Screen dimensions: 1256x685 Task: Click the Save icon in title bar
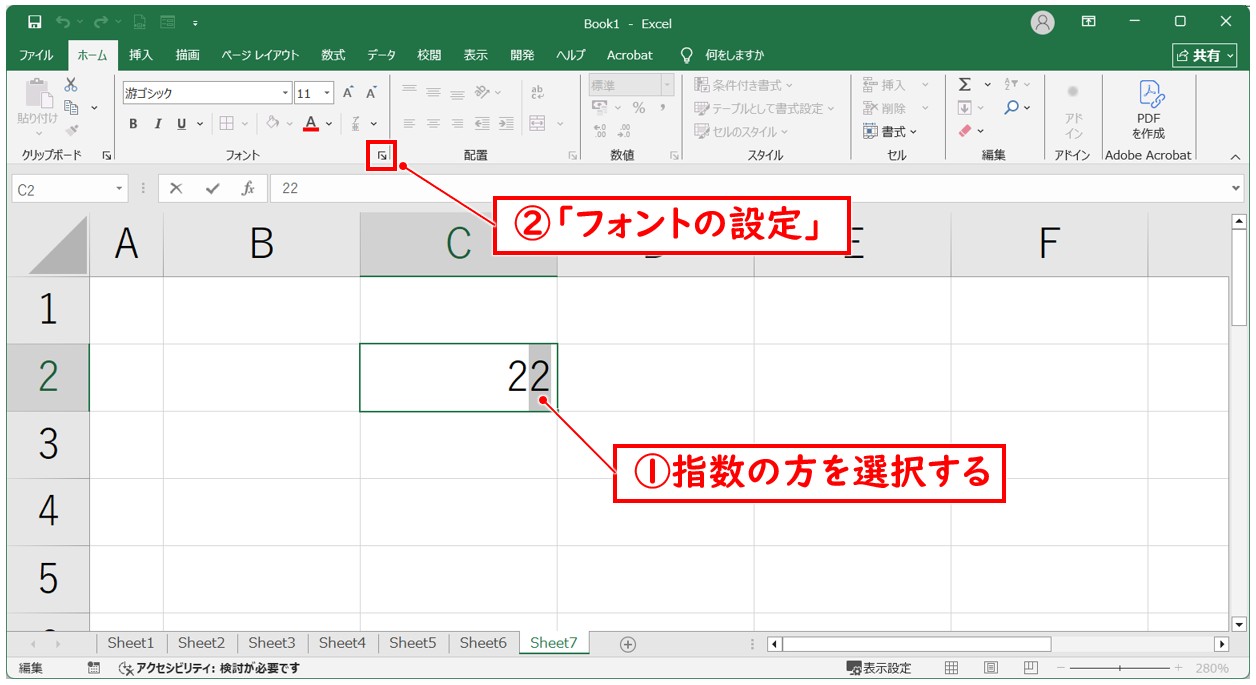click(35, 22)
